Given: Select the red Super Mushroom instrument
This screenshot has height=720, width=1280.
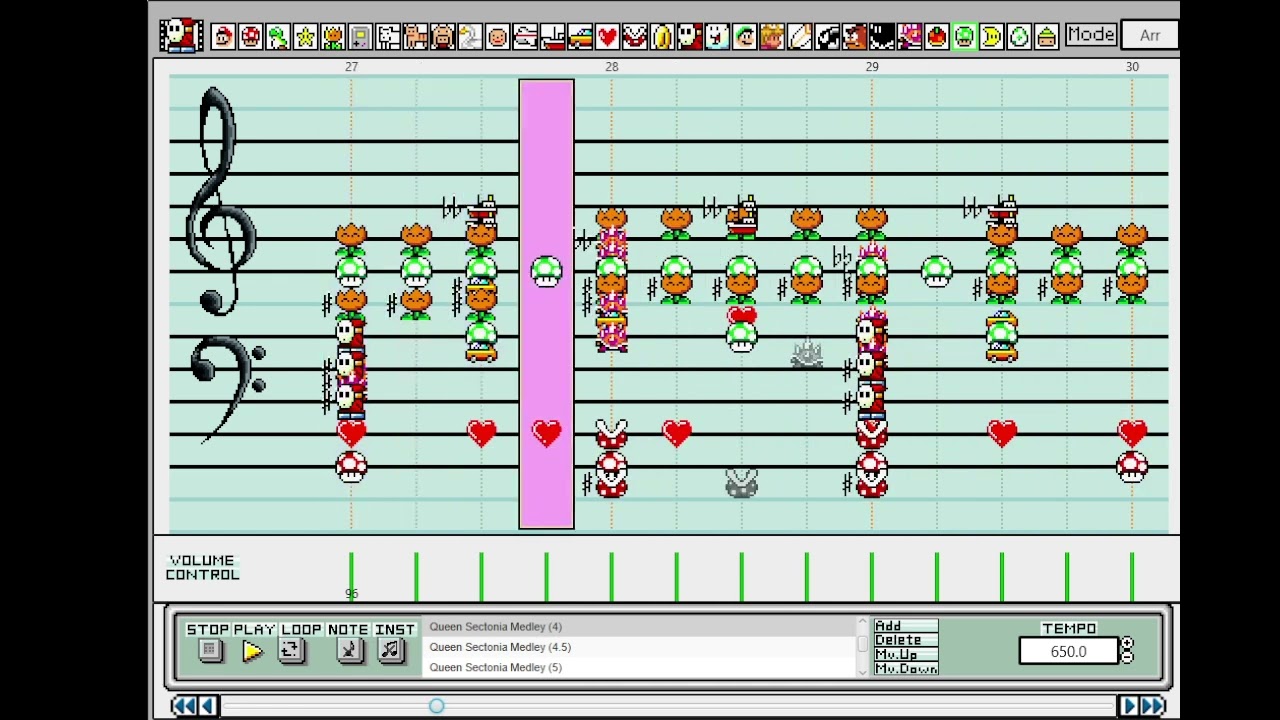Looking at the screenshot, I should point(250,36).
